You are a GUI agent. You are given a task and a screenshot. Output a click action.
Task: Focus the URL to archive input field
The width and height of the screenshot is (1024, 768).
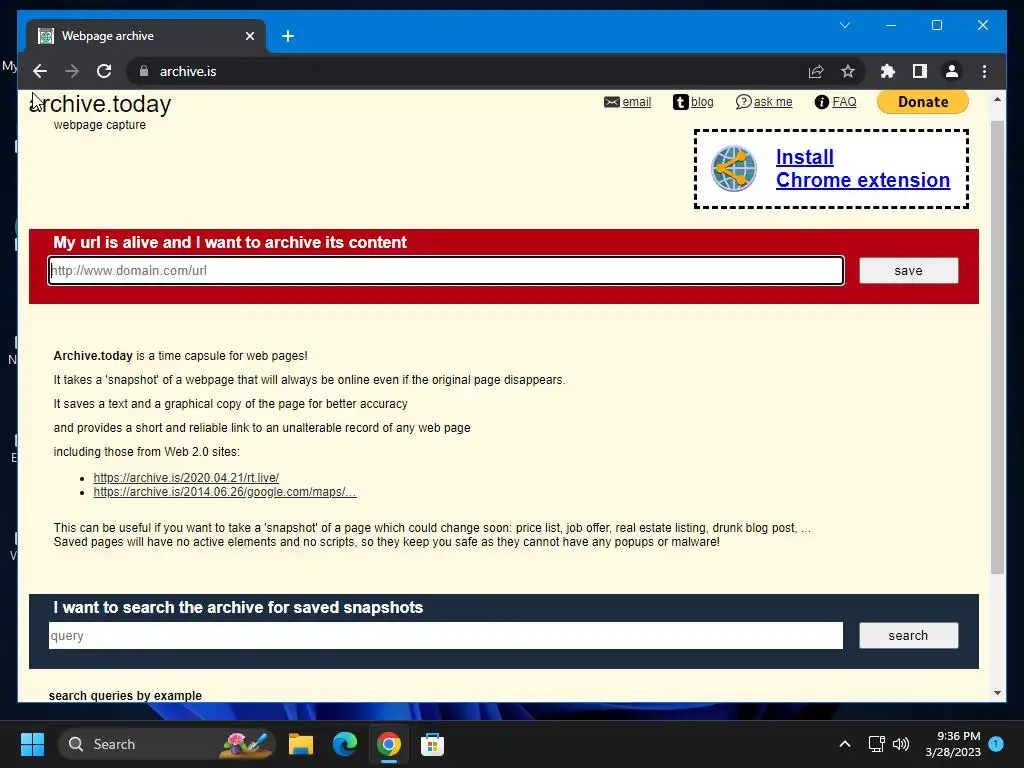[446, 270]
